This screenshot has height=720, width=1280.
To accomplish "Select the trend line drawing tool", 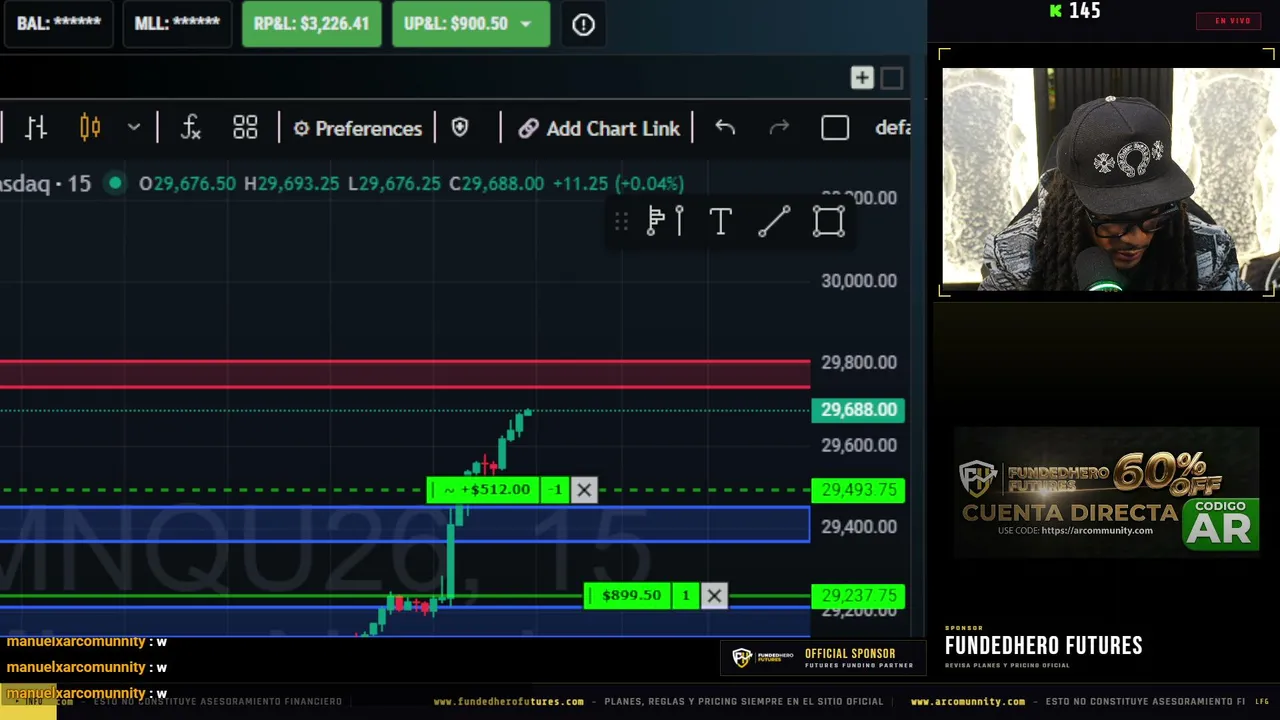I will tap(774, 221).
